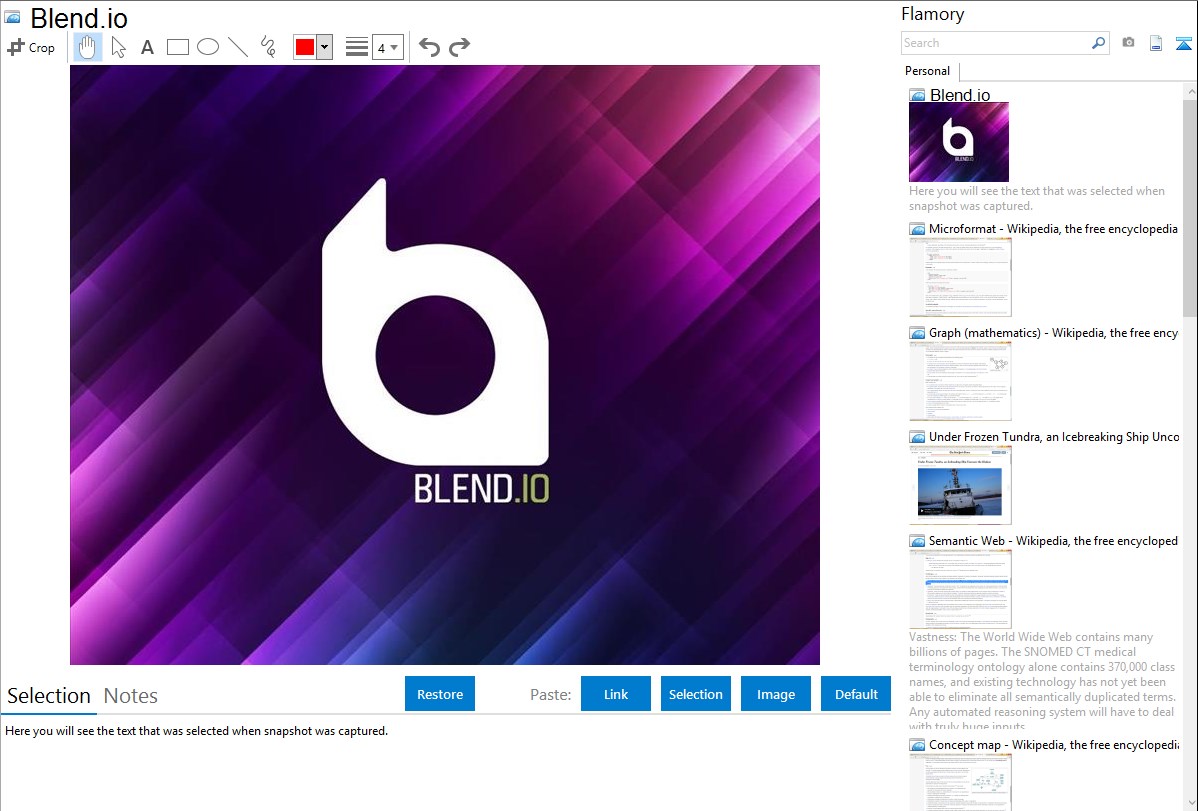Click the red color swatch

(305, 47)
